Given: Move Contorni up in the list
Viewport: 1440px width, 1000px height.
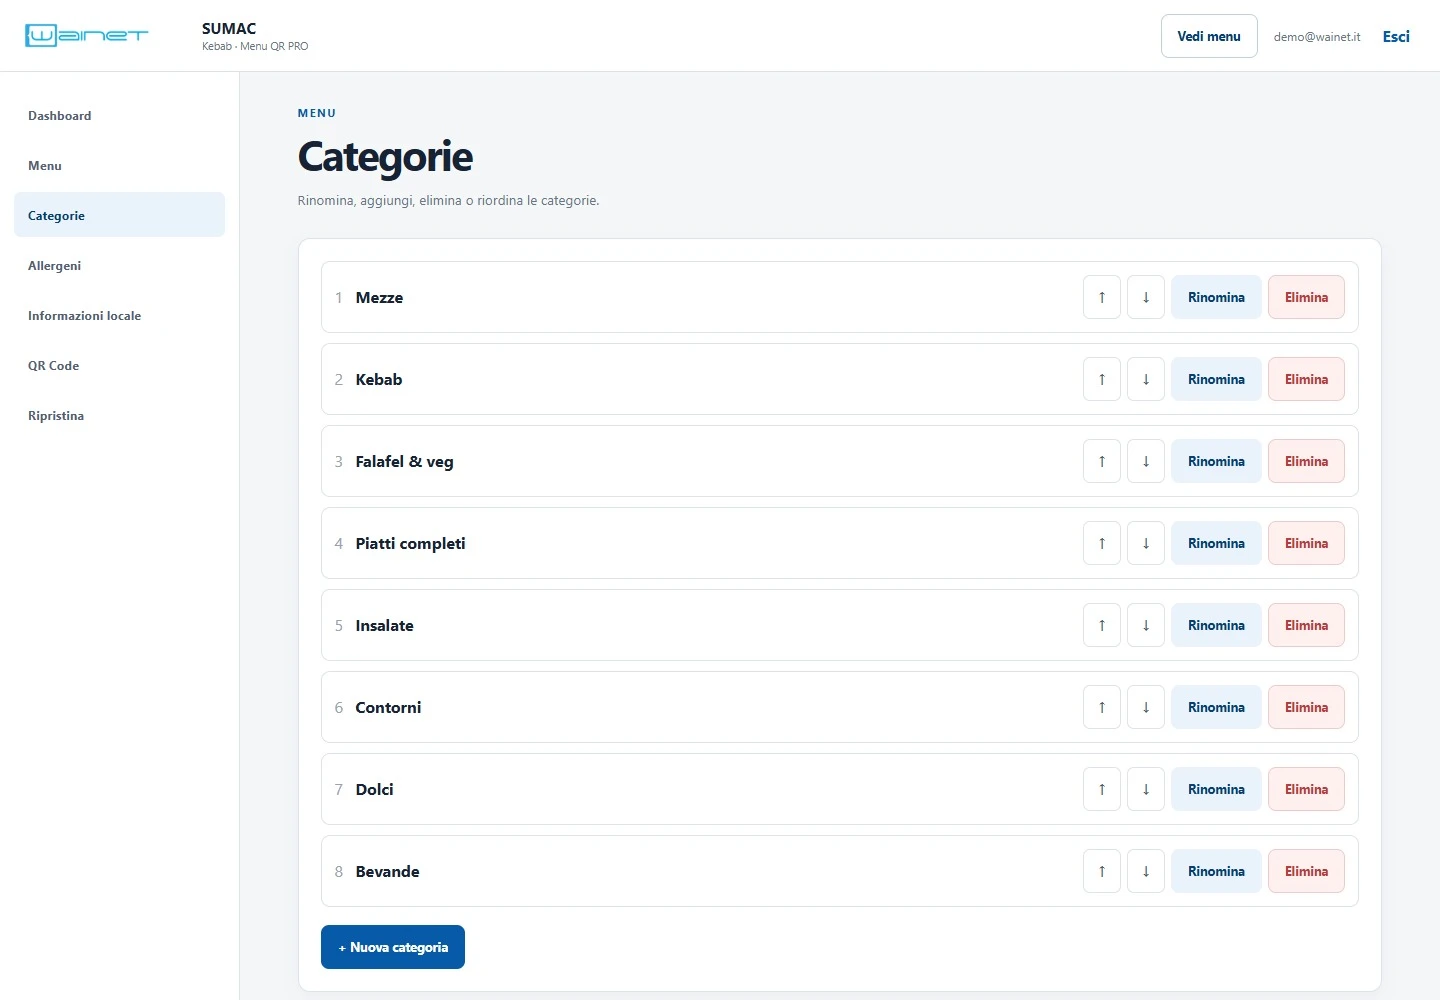Looking at the screenshot, I should click(1102, 707).
